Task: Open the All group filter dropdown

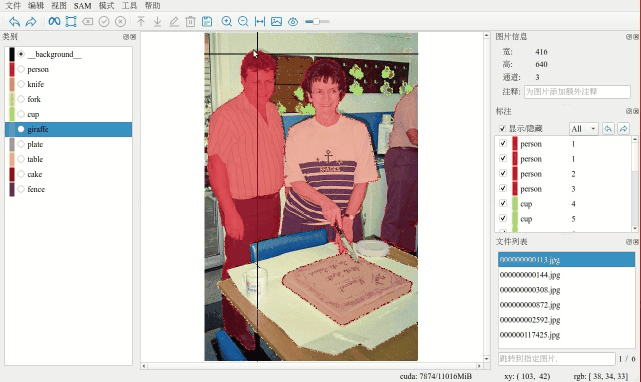Action: tap(583, 129)
